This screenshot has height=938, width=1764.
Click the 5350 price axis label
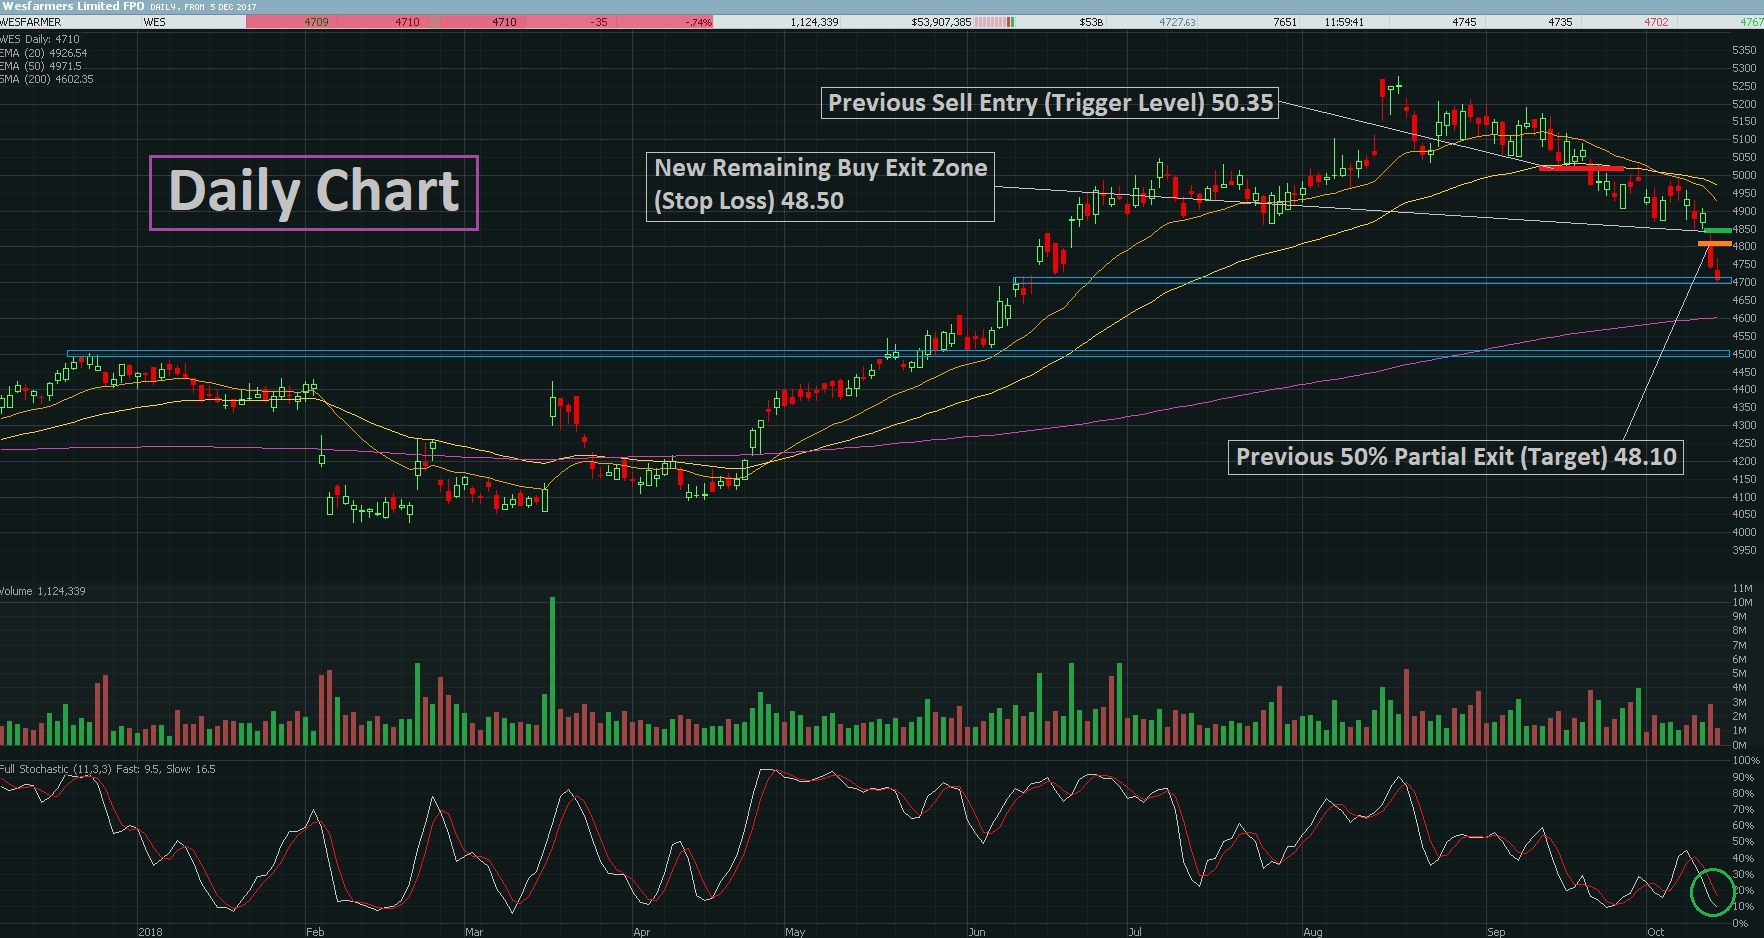1744,50
